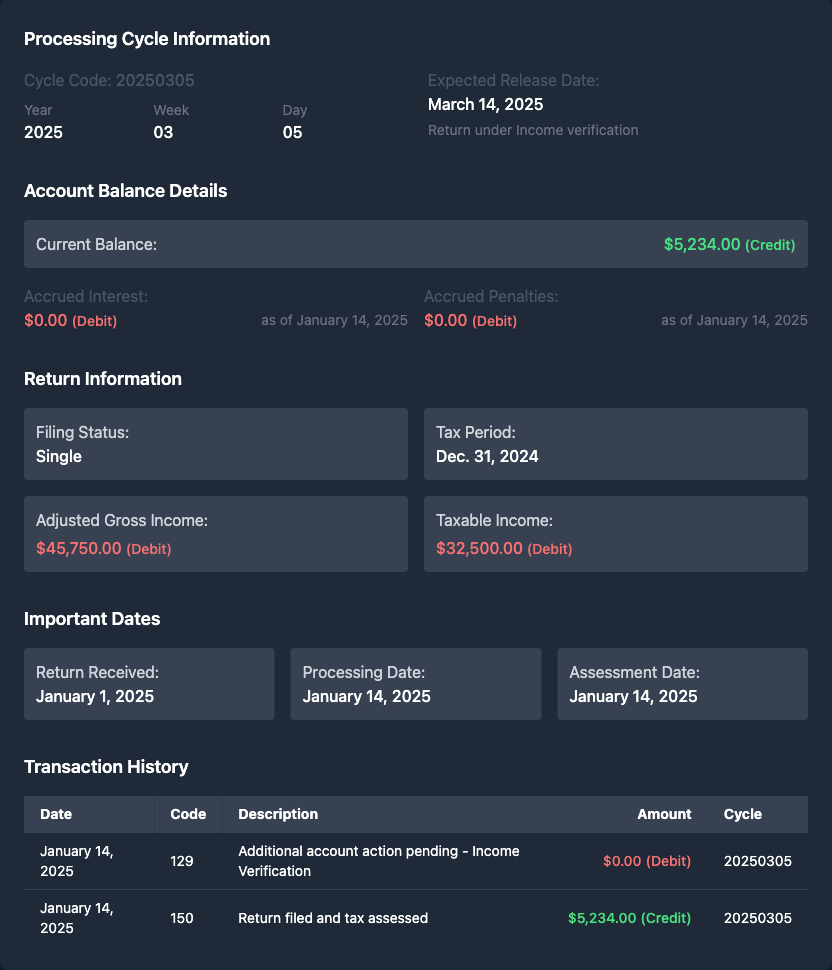
Task: Select the Adjusted Gross Income card
Action: click(x=215, y=534)
